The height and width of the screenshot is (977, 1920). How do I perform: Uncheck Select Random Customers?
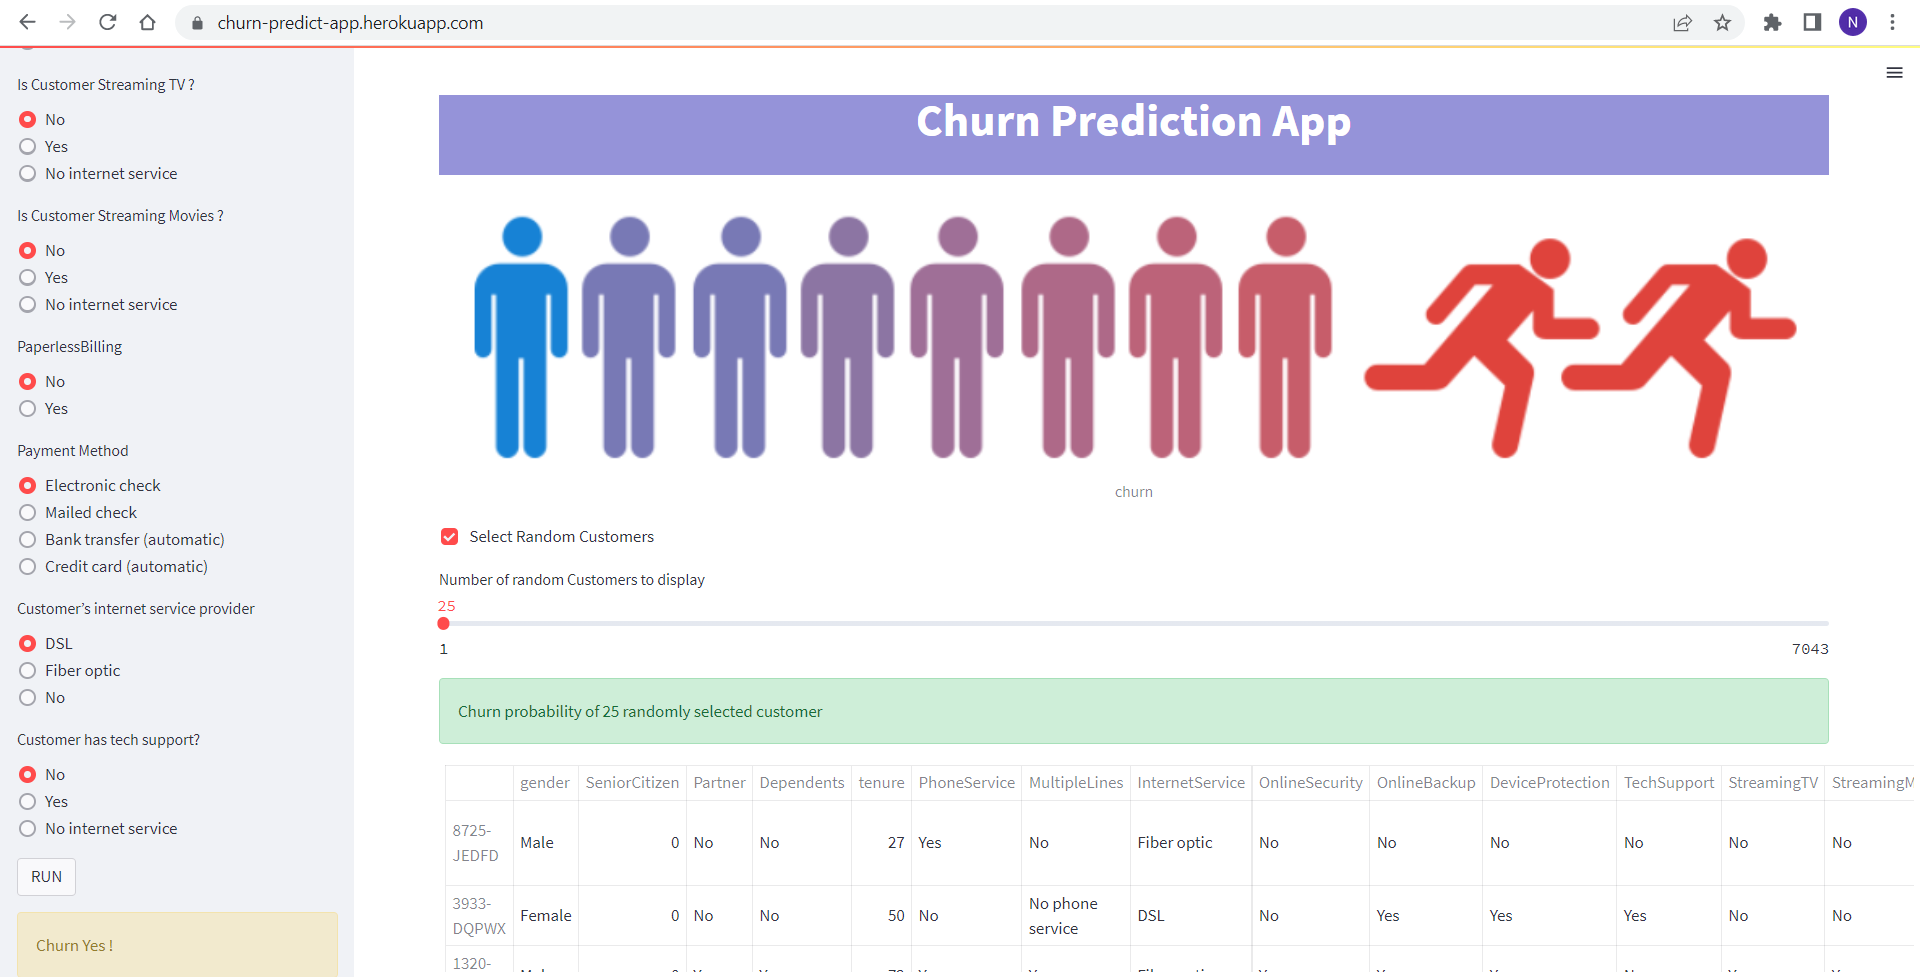click(x=449, y=536)
